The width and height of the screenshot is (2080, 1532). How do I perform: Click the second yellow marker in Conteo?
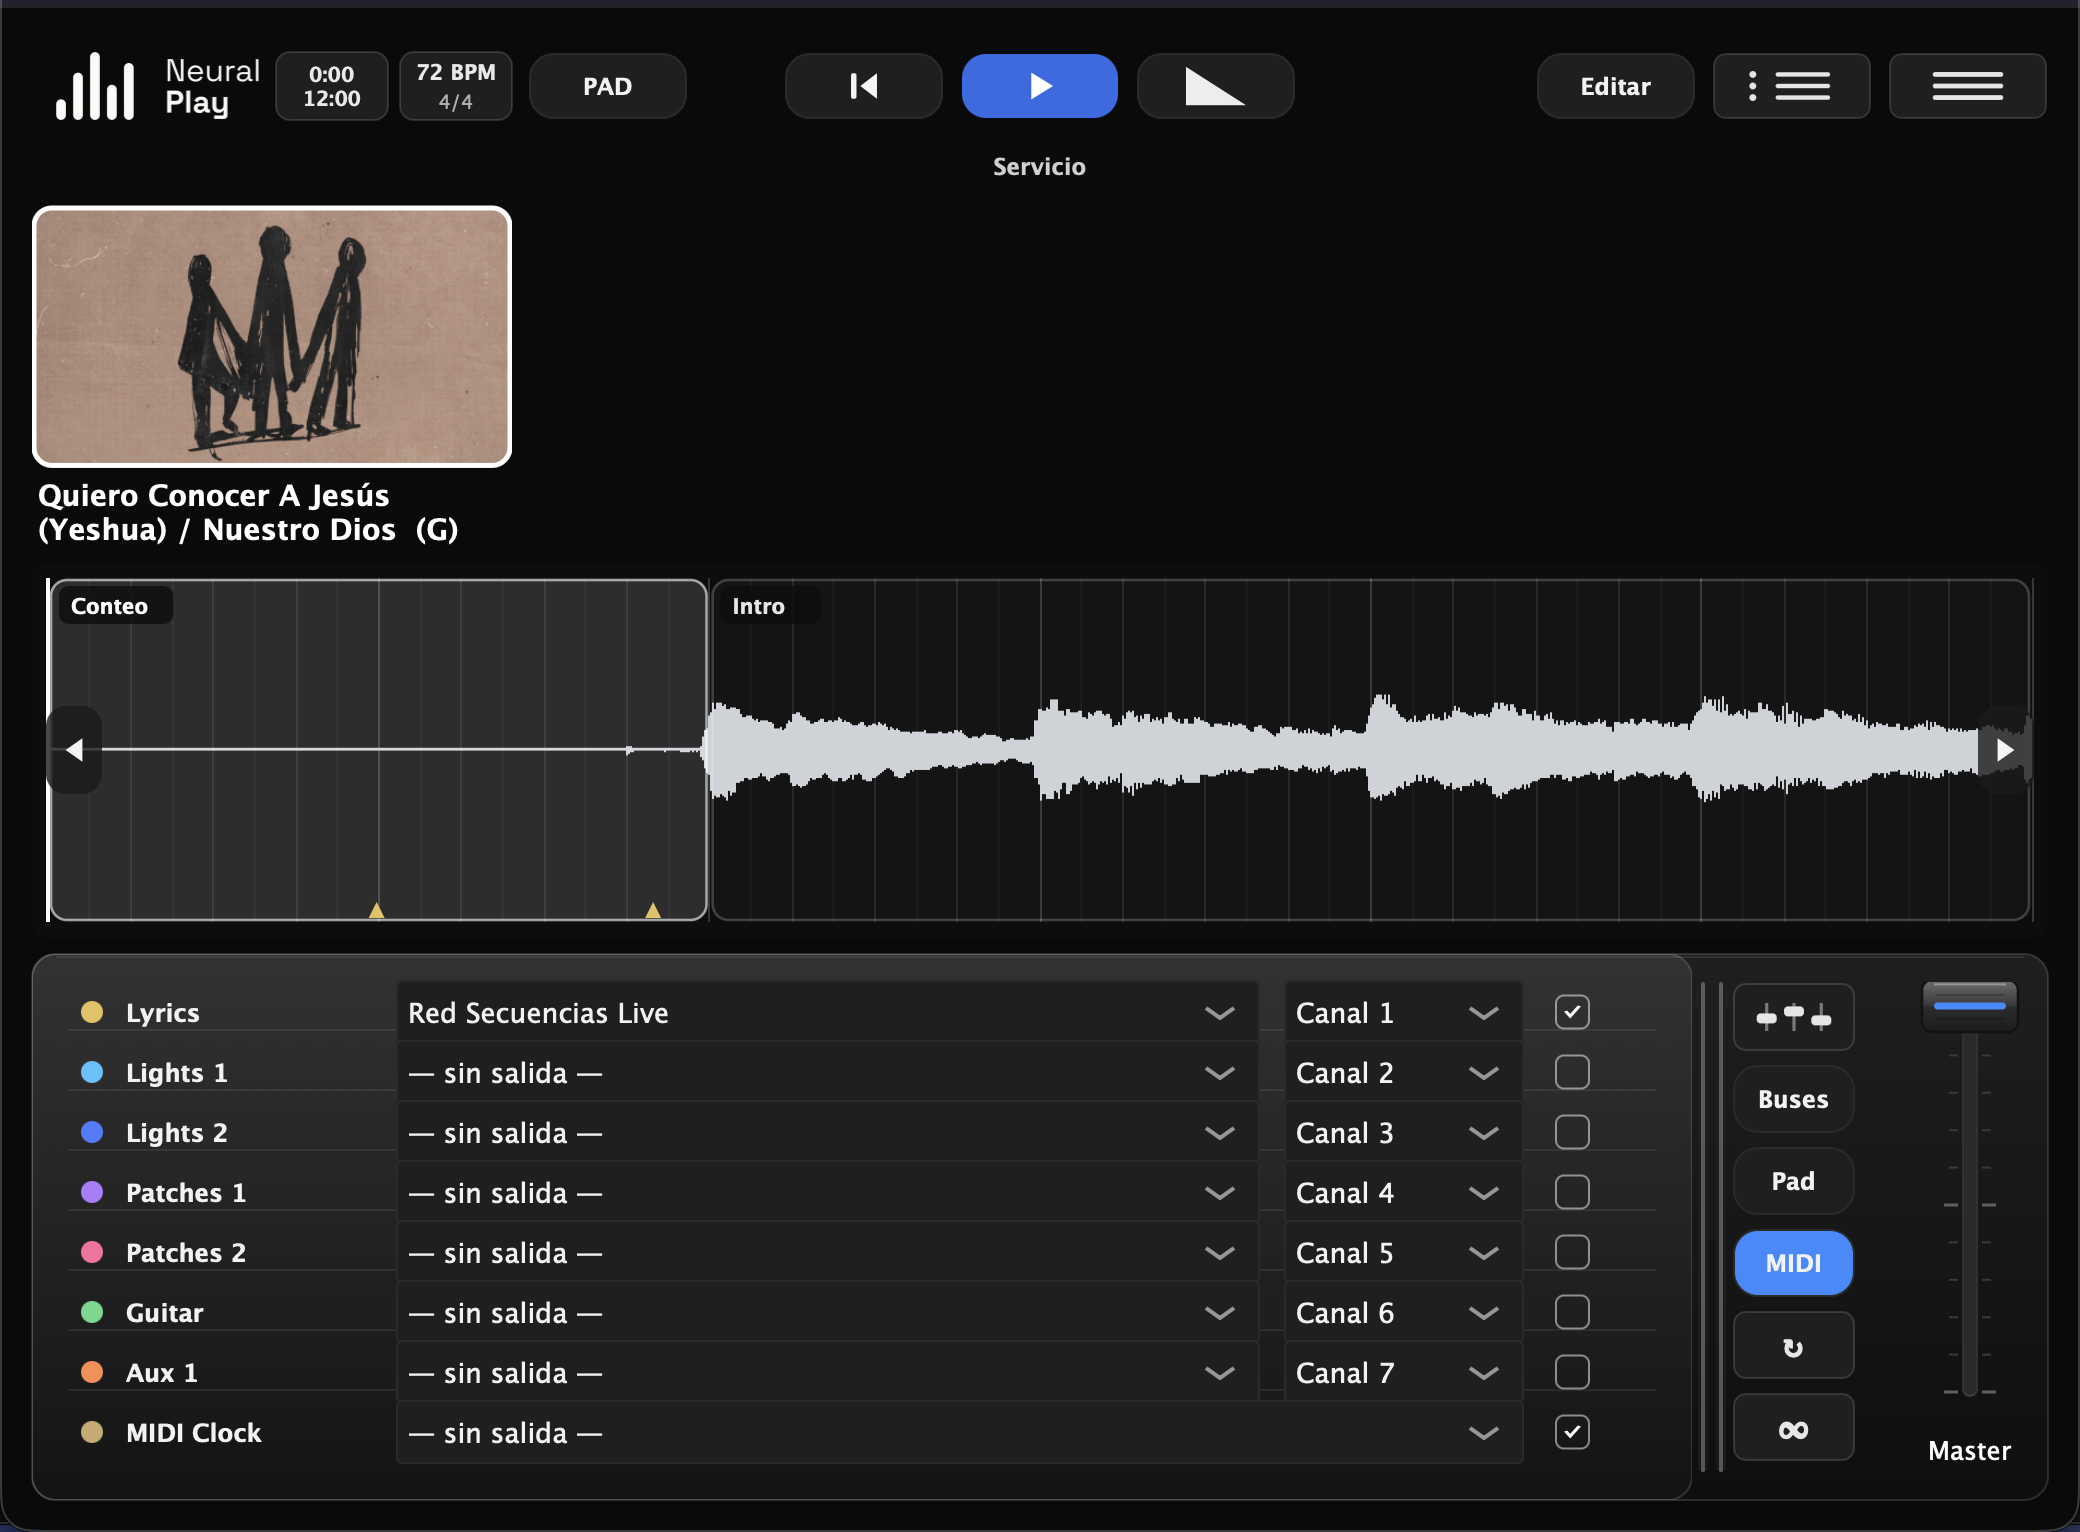pyautogui.click(x=653, y=910)
